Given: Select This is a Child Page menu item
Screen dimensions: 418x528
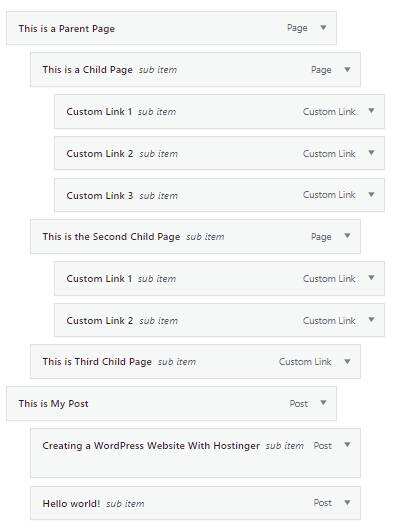Looking at the screenshot, I should [x=195, y=70].
